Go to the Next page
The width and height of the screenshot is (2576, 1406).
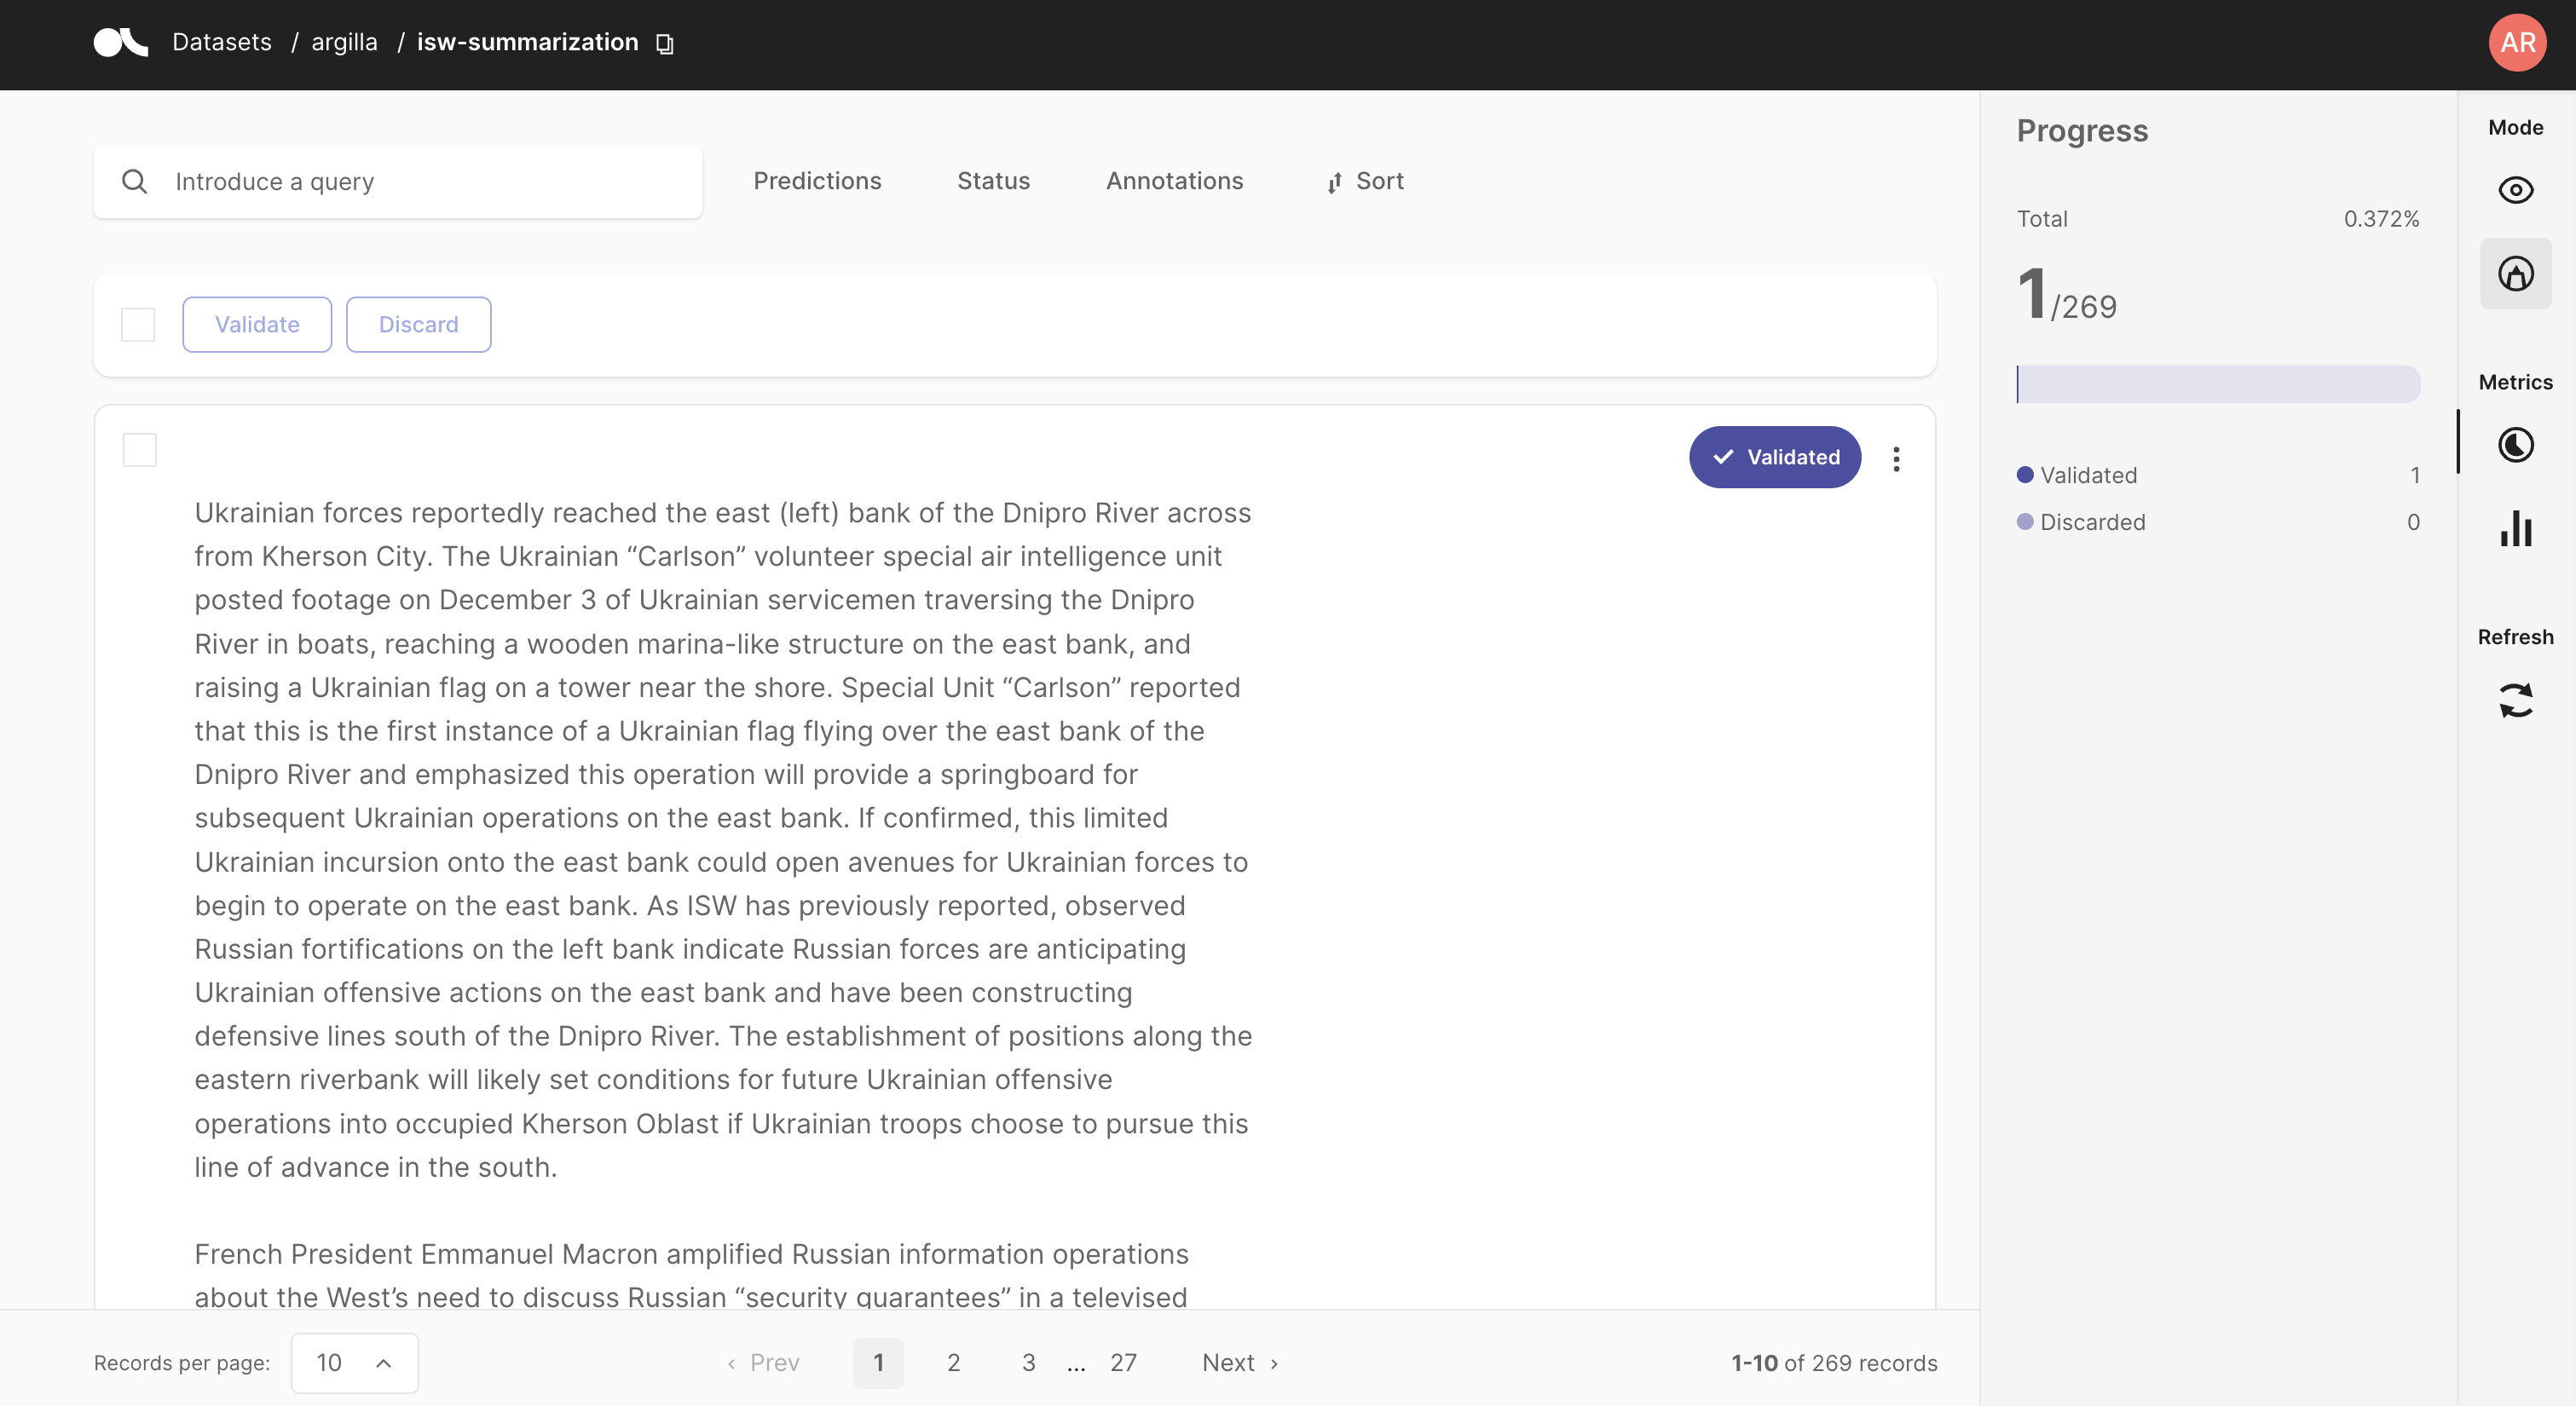pyautogui.click(x=1240, y=1362)
